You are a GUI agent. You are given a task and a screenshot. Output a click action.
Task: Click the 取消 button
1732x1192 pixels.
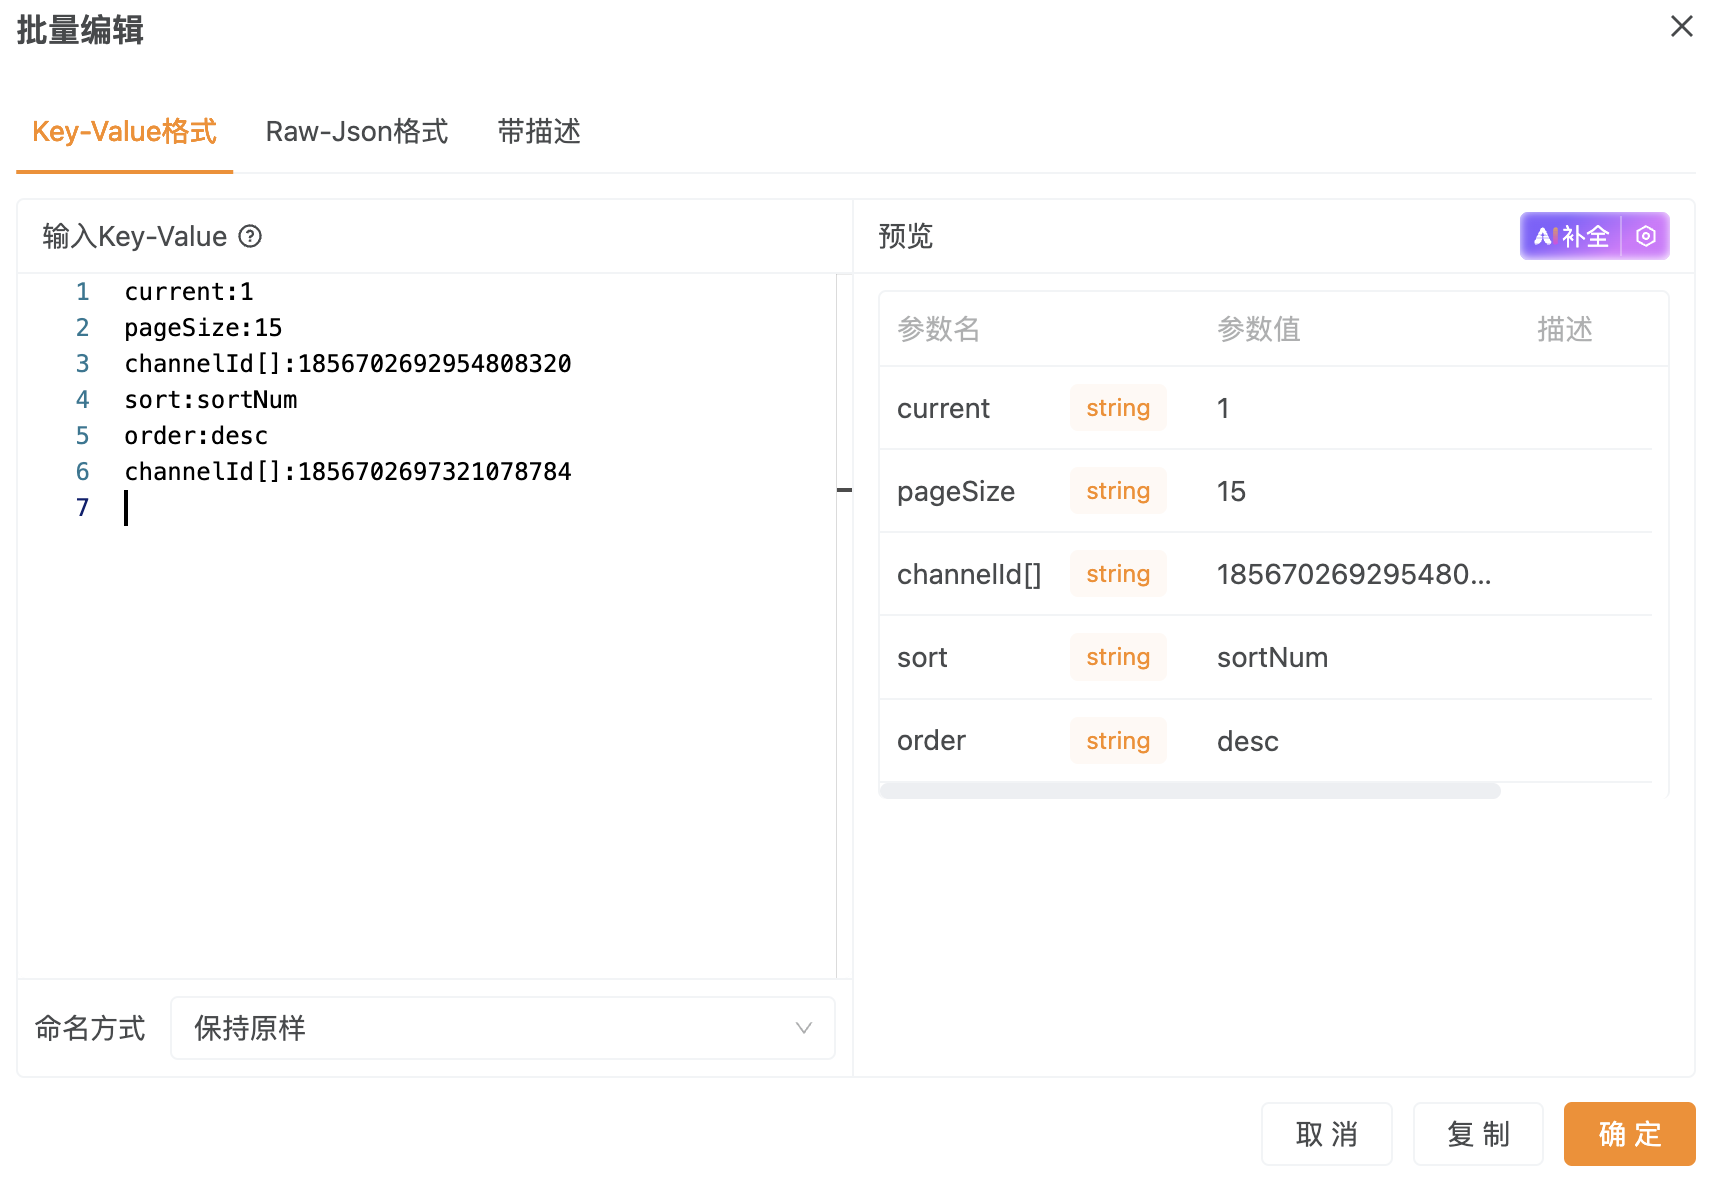[x=1327, y=1134]
